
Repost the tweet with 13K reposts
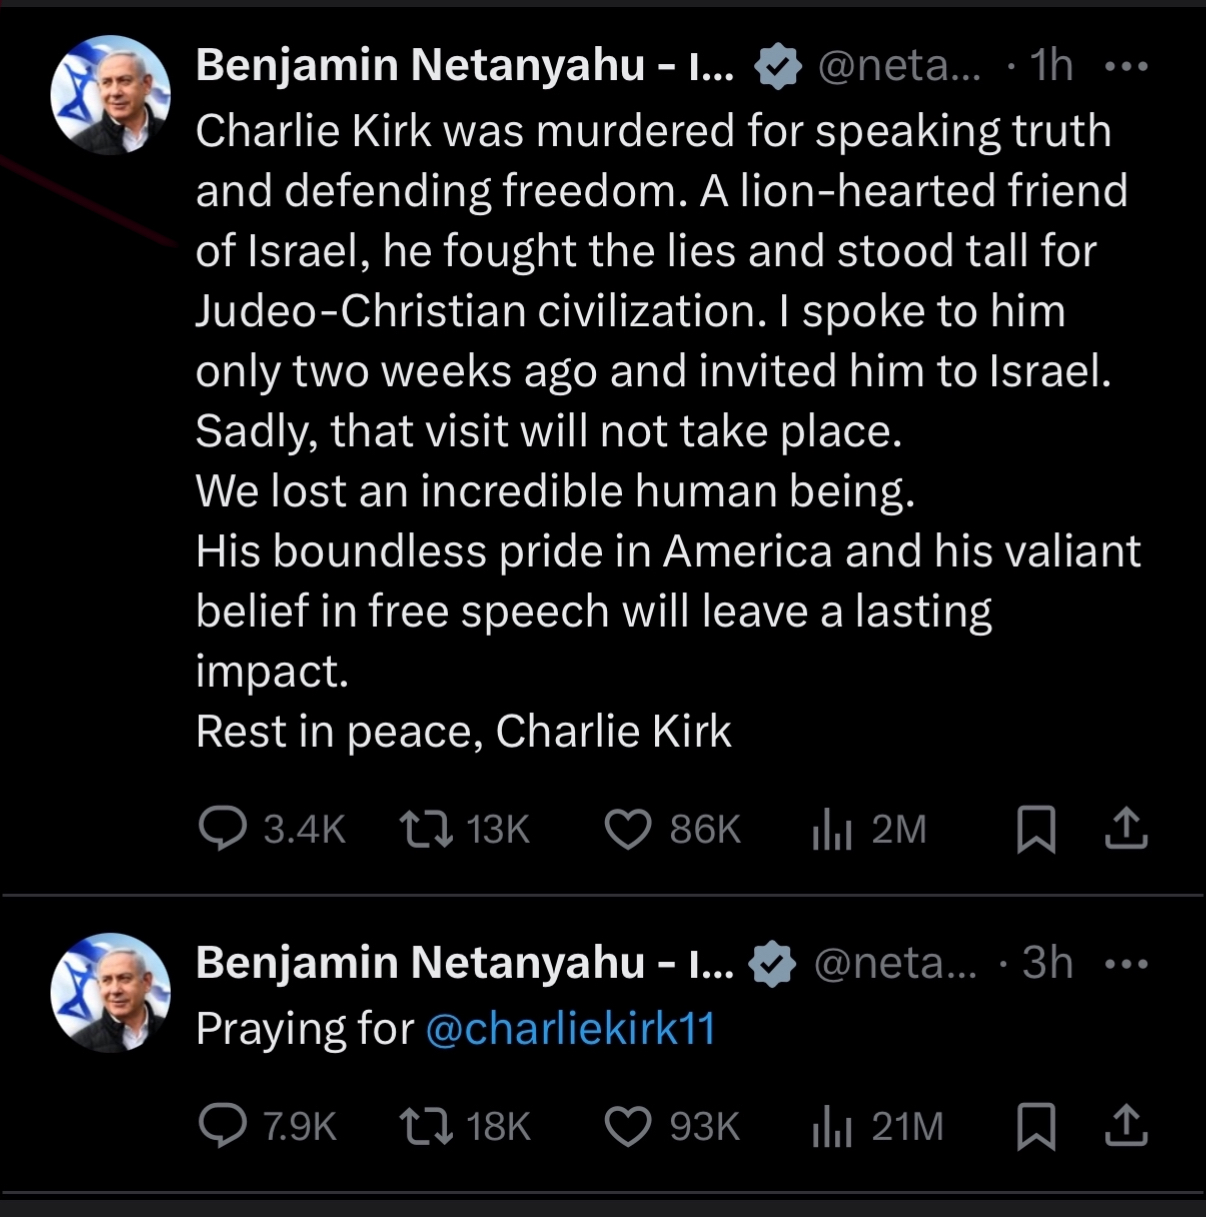pos(426,829)
